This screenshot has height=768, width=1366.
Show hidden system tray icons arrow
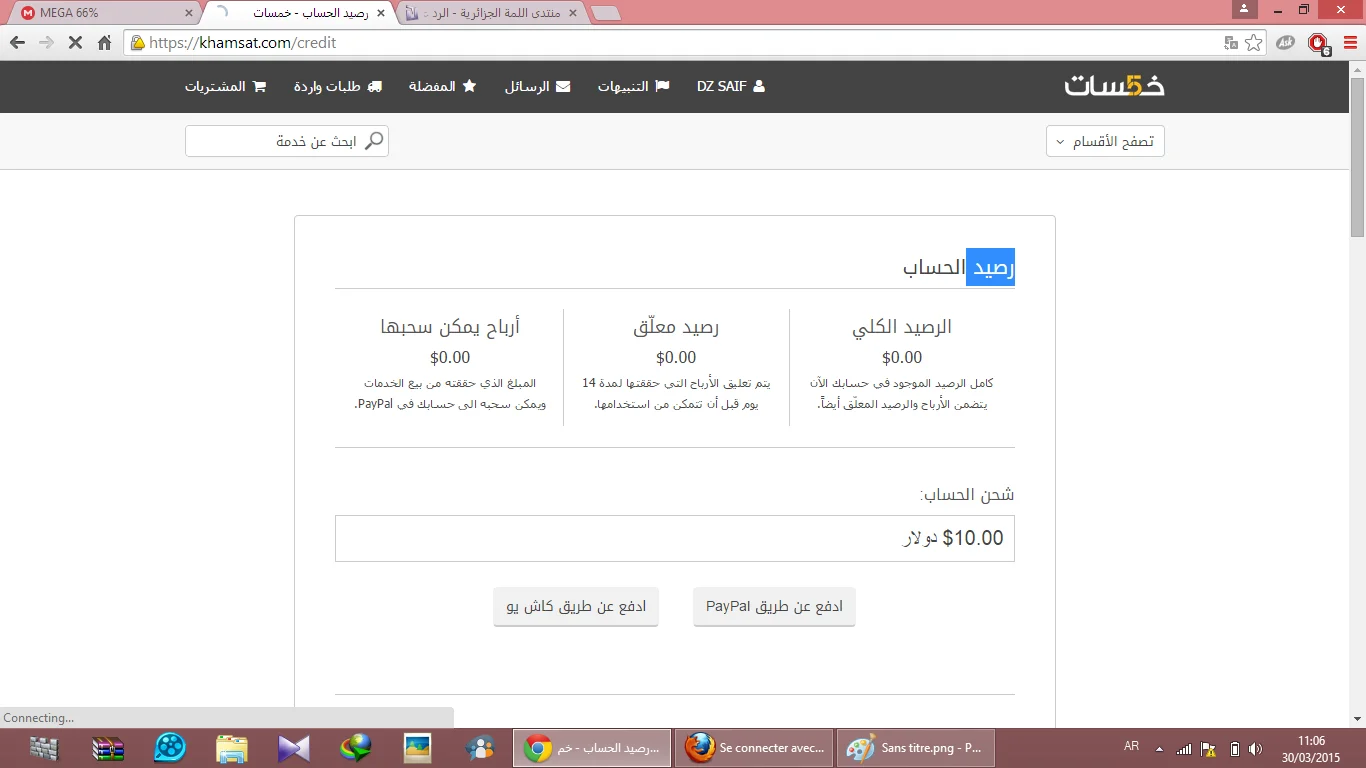point(1159,748)
